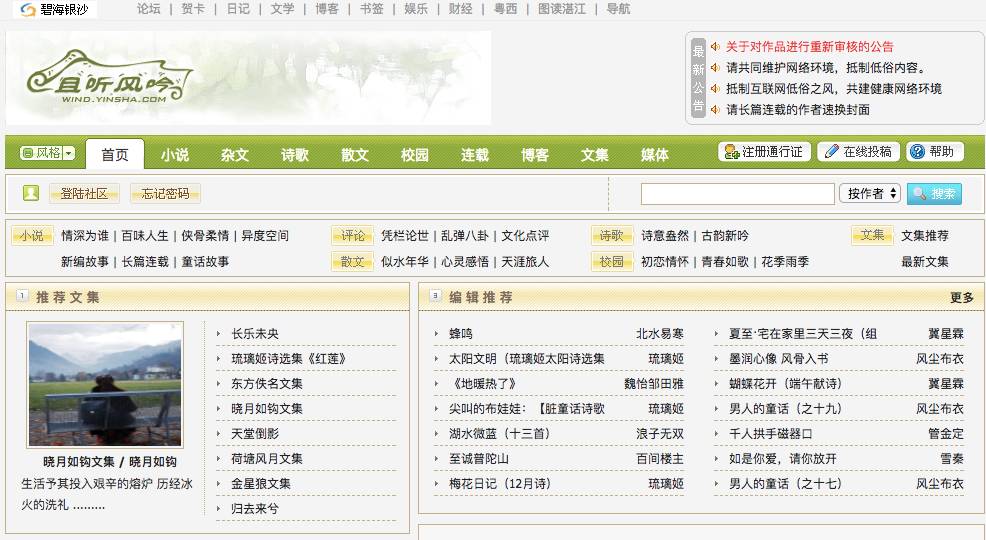Open the 论坛 top navigation link
986x540 pixels.
[x=148, y=9]
